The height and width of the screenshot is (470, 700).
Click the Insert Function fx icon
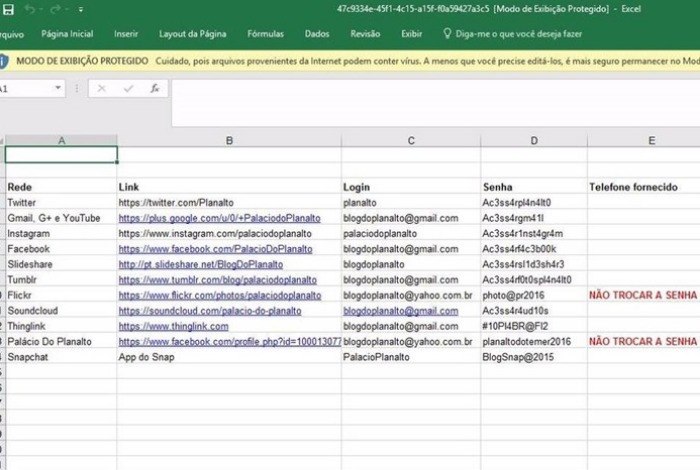click(154, 88)
